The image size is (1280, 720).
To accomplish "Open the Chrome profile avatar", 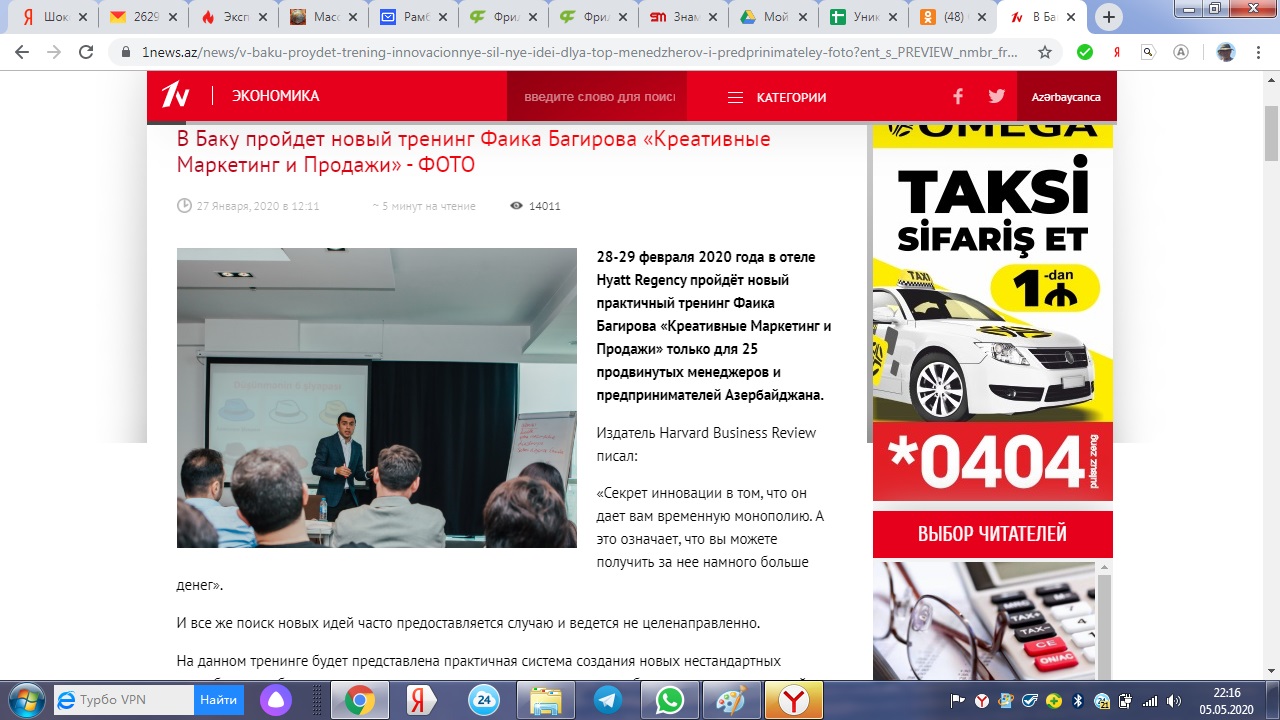I will pyautogui.click(x=1225, y=52).
